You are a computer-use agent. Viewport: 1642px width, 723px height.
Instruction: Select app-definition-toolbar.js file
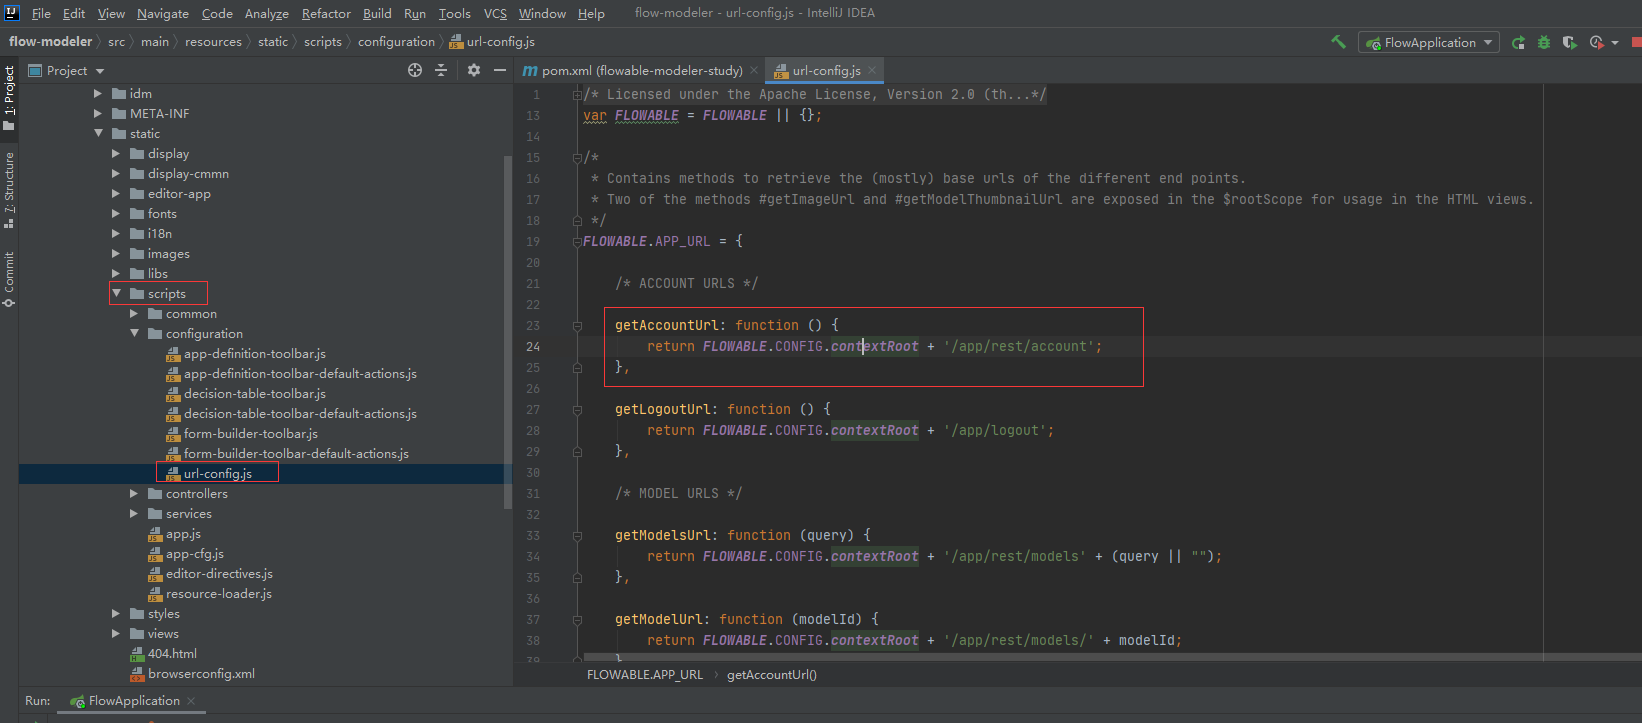(254, 353)
